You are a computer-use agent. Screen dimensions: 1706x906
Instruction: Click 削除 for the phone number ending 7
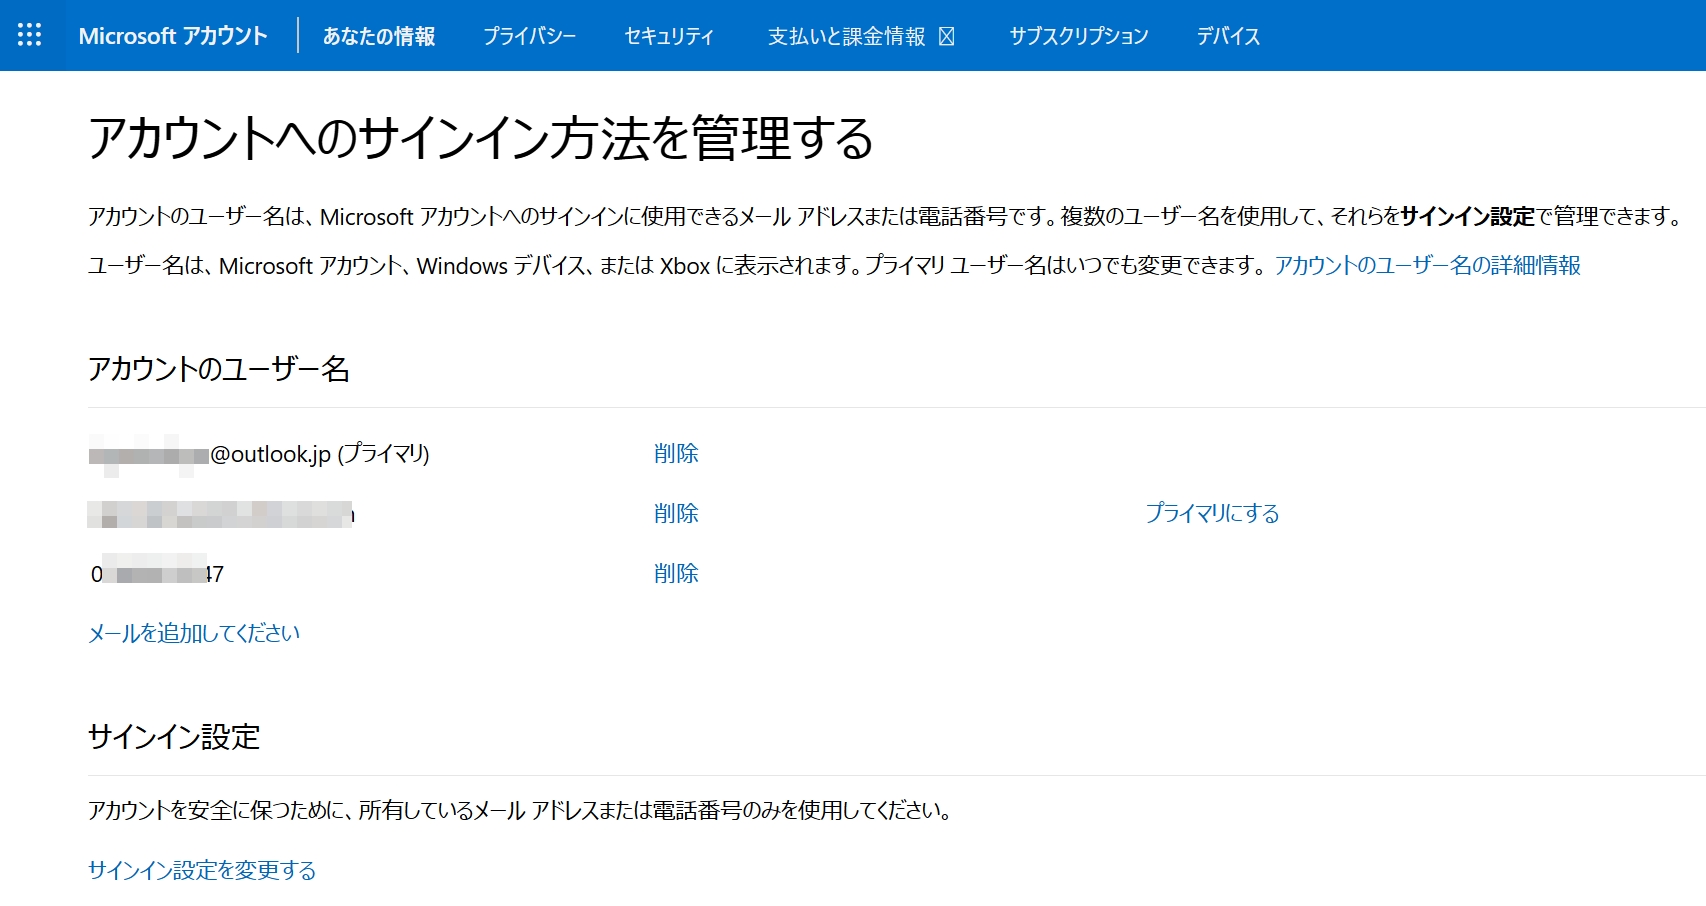tap(676, 573)
